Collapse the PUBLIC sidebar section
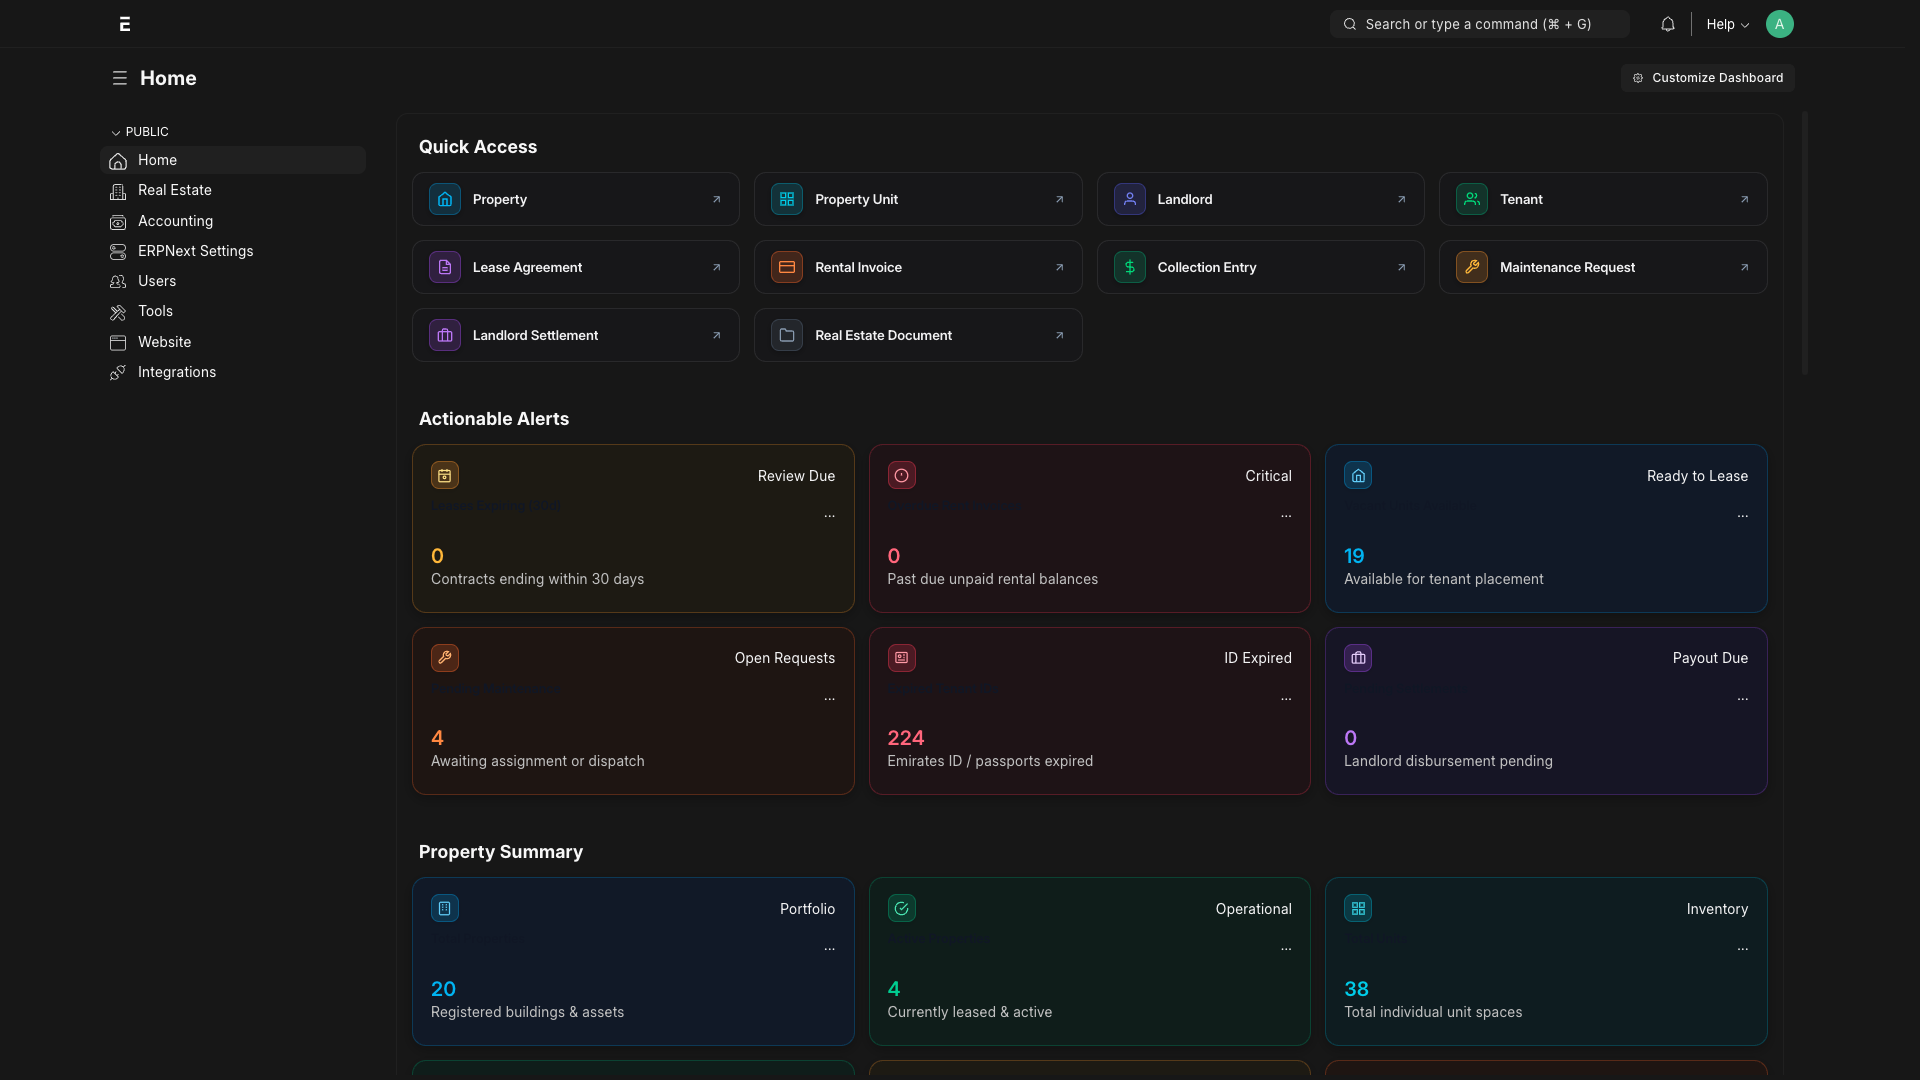Image resolution: width=1920 pixels, height=1080 pixels. click(139, 132)
